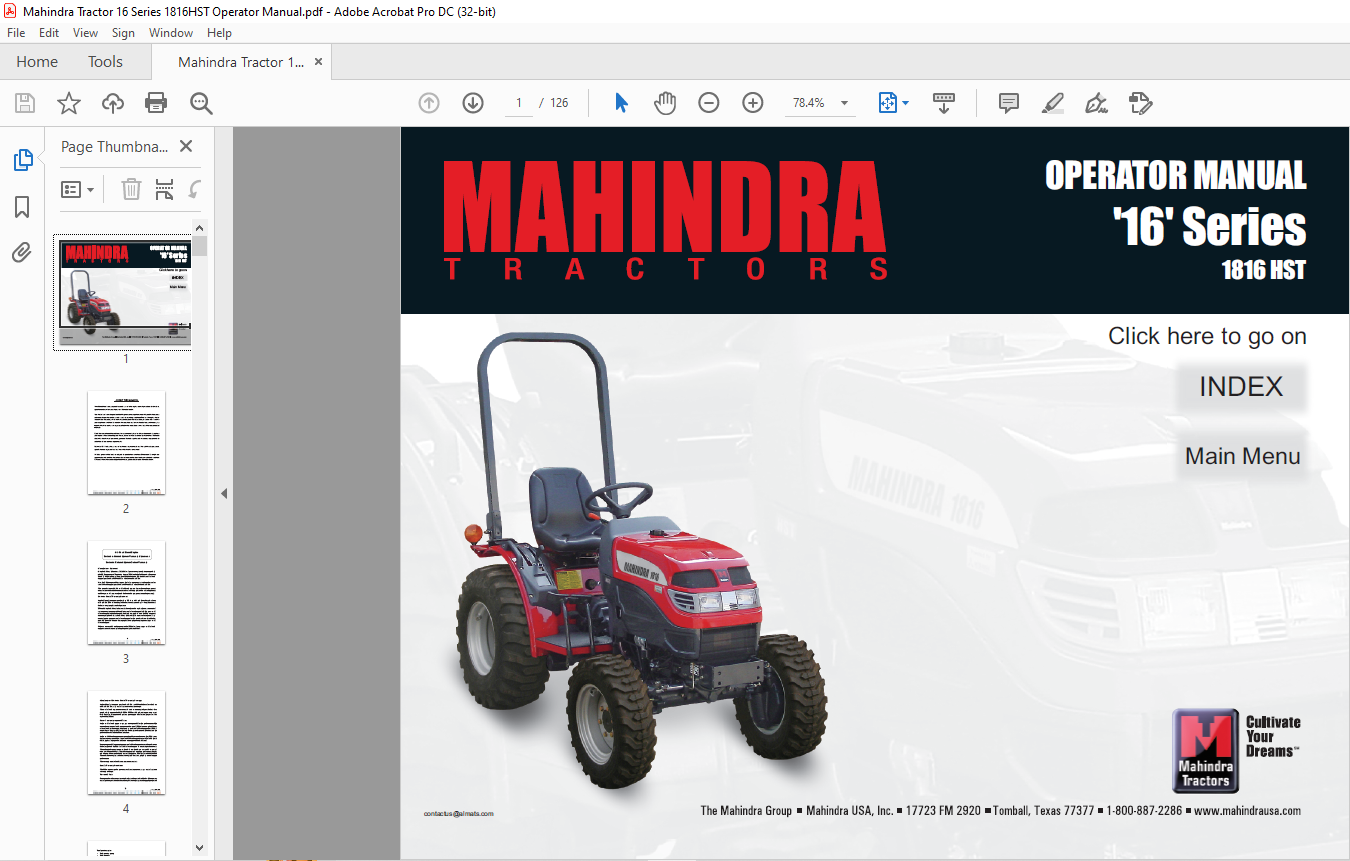Select page 3 thumbnail
This screenshot has width=1350, height=861.
[126, 593]
